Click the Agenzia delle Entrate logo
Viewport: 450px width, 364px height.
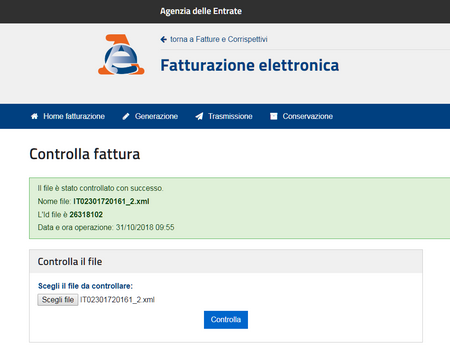point(121,54)
